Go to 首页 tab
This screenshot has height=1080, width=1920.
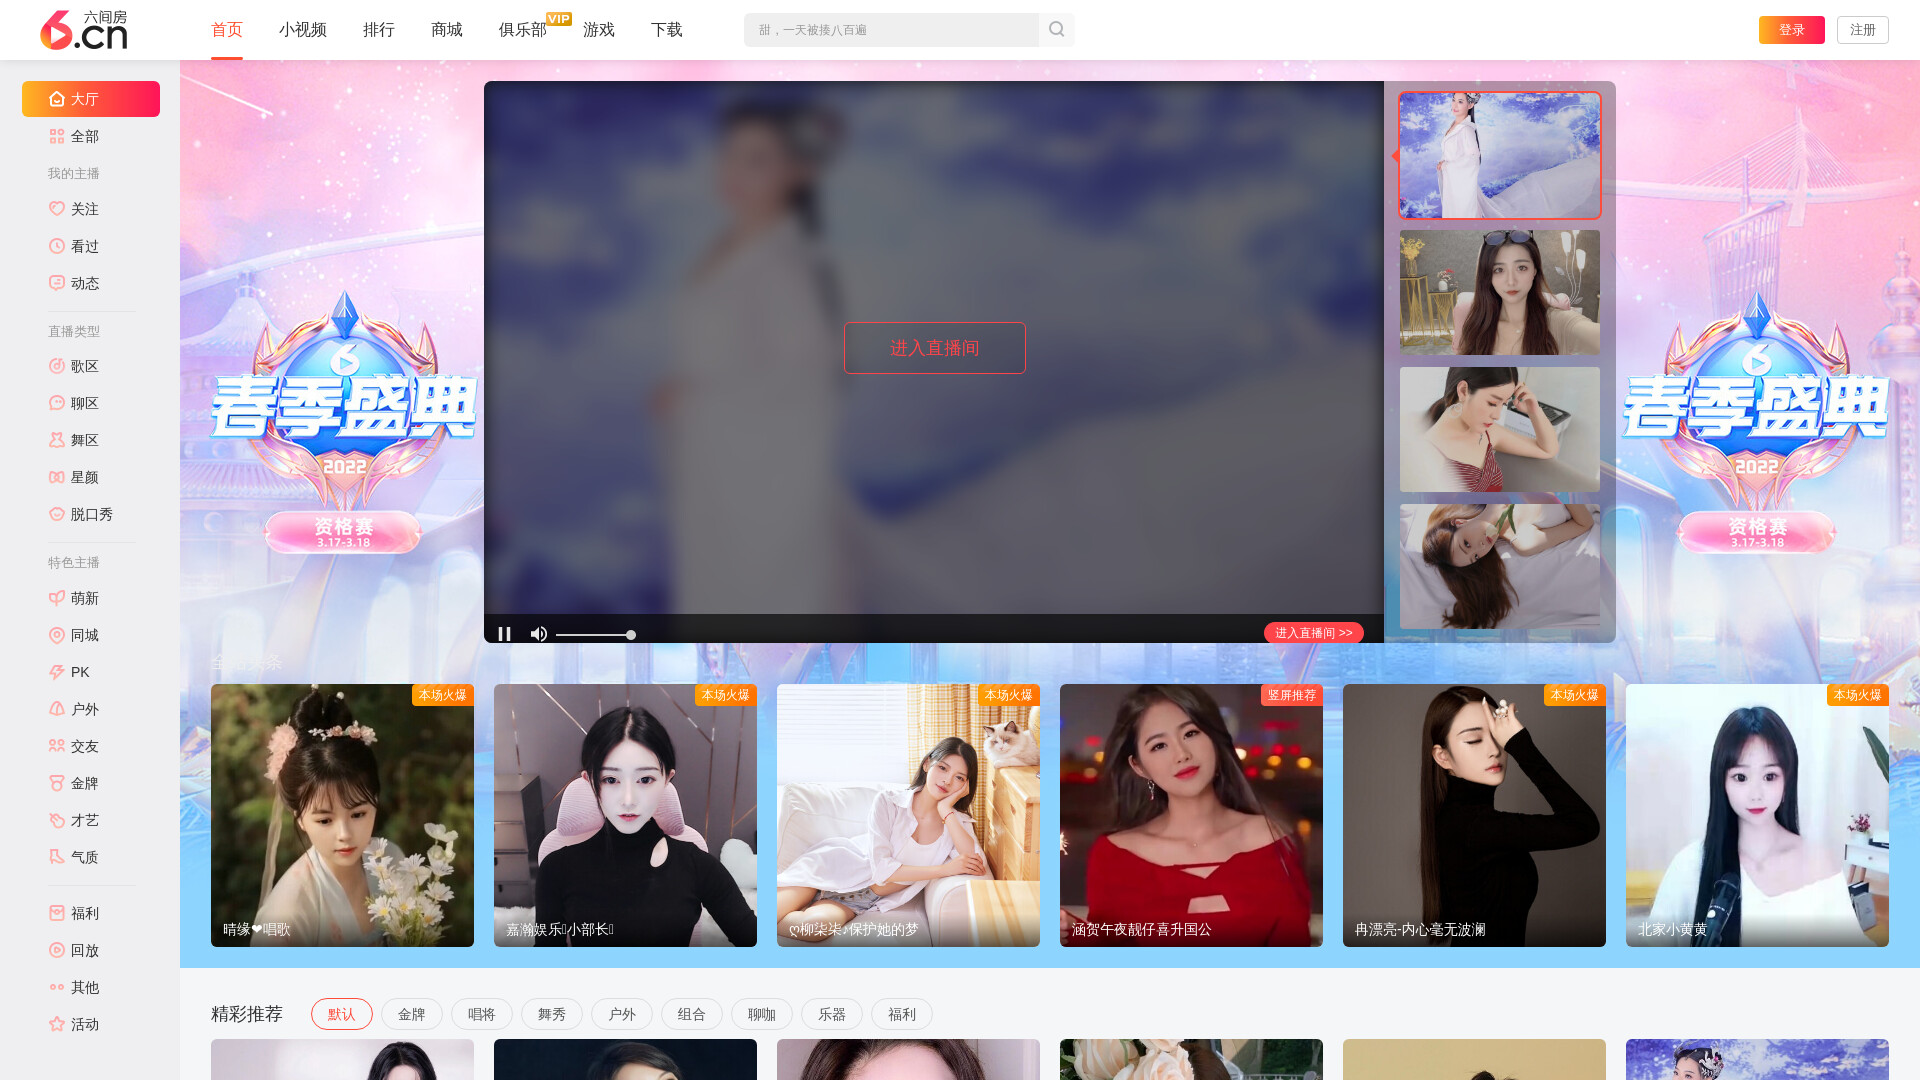[227, 30]
